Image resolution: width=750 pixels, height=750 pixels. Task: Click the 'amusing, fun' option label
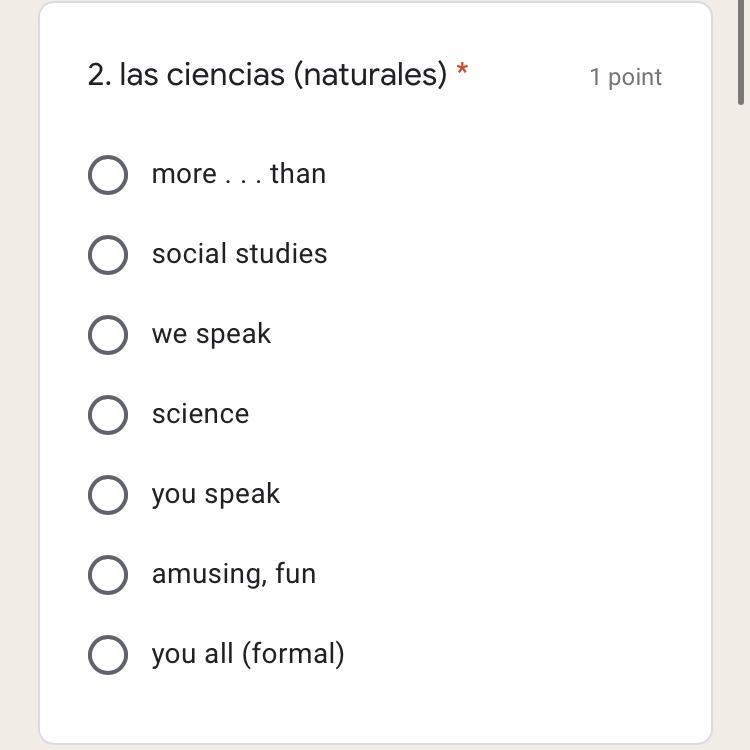(x=233, y=574)
